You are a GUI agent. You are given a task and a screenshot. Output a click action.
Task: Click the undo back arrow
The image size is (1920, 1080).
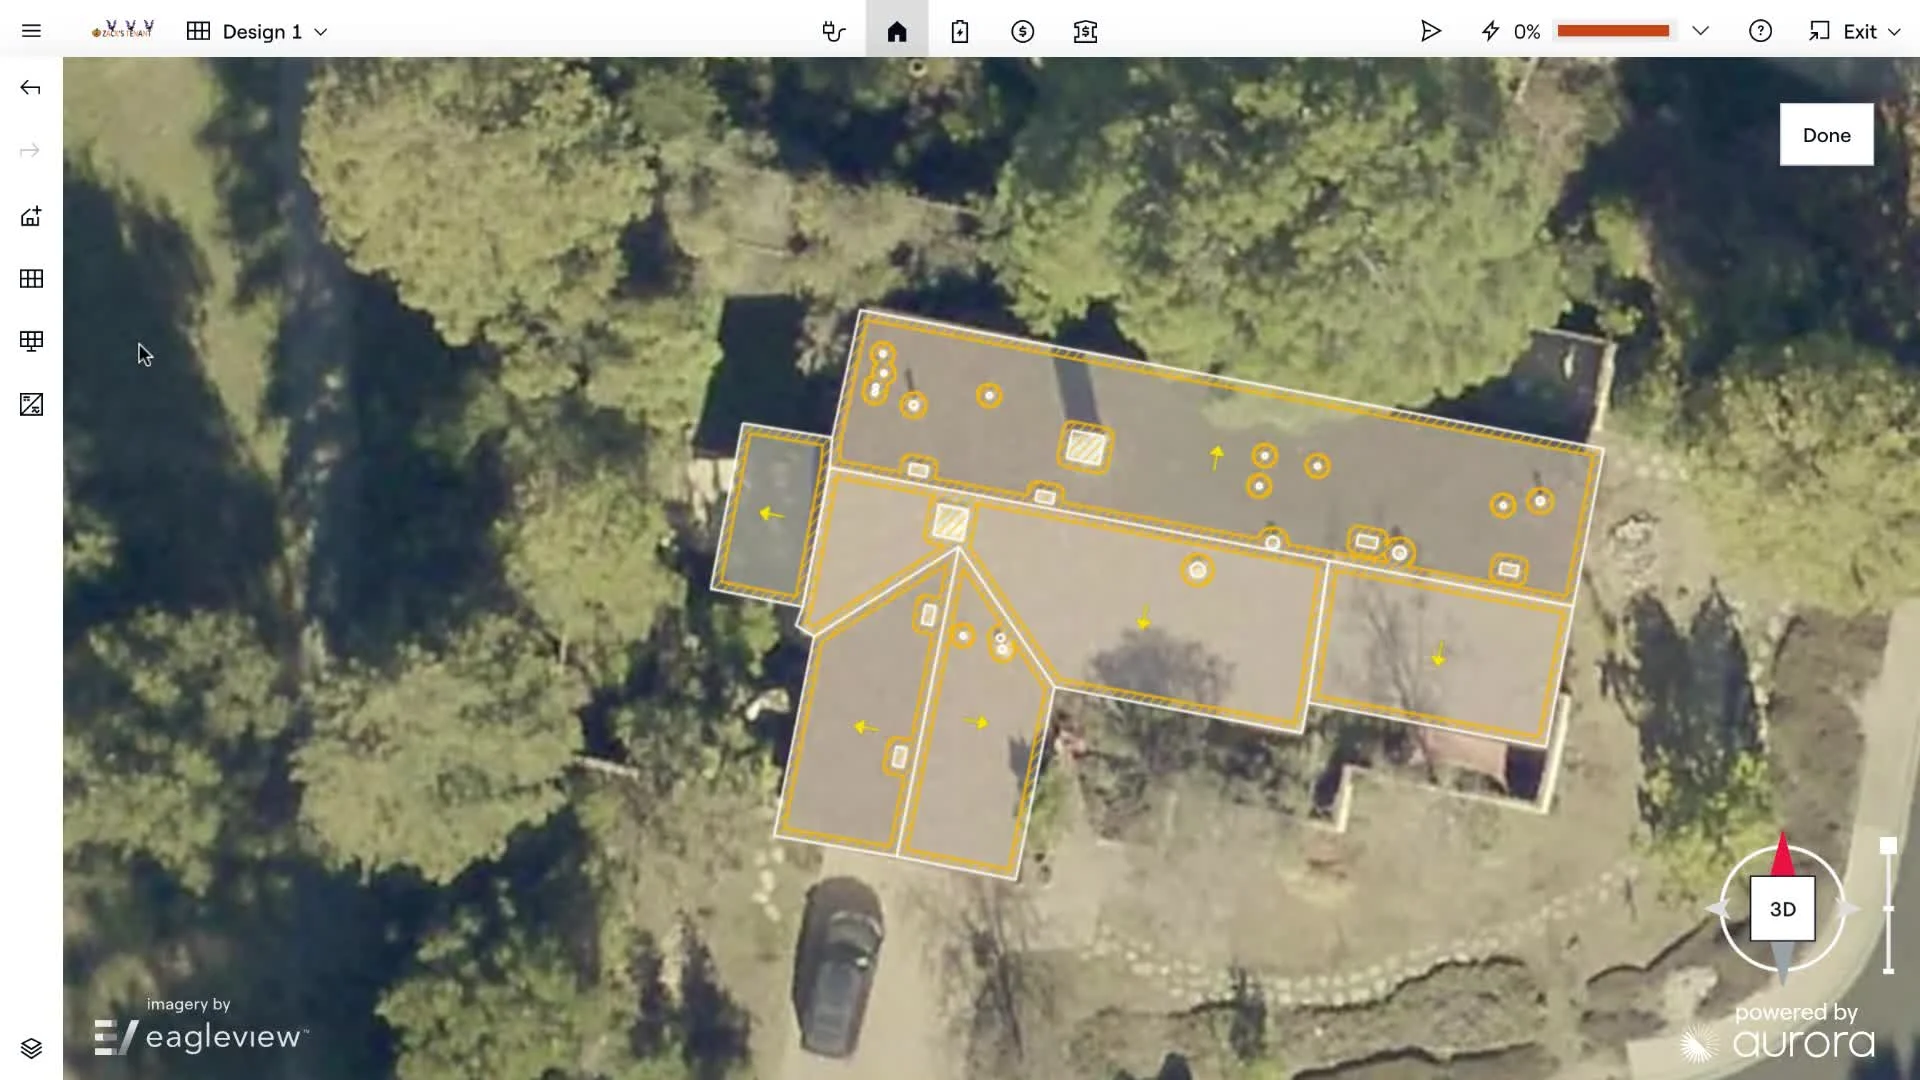tap(31, 88)
